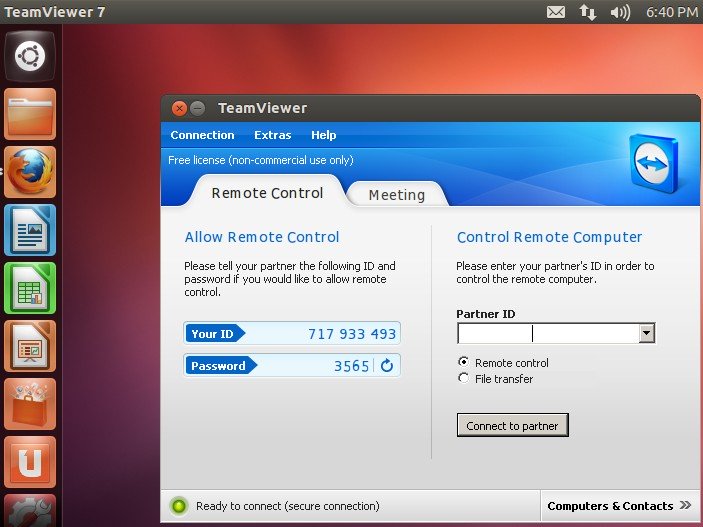
Task: Click the mail envelope indicator in top panel
Action: (555, 12)
